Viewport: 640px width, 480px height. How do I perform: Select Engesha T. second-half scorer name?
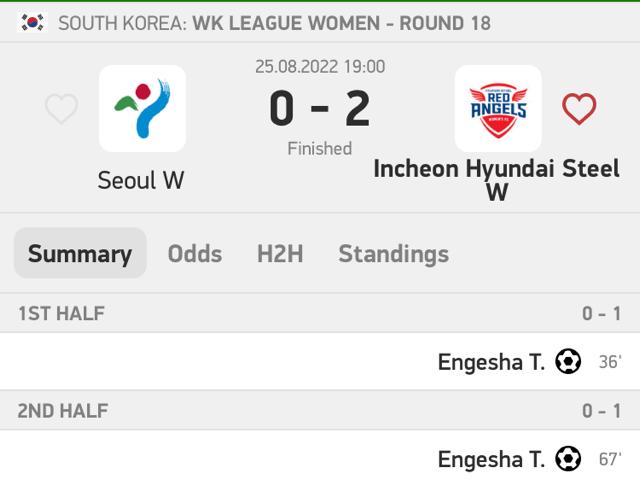[x=491, y=460]
